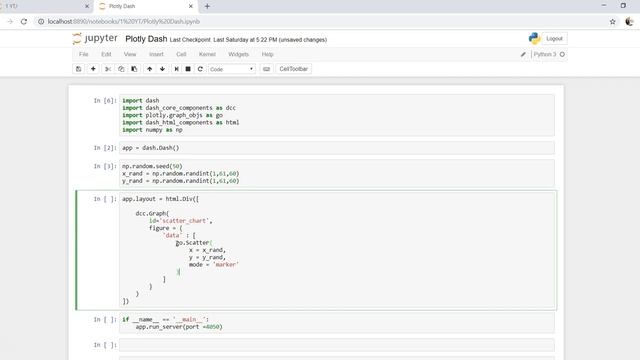Open the Kernel menu
The image size is (640, 360).
[207, 54]
